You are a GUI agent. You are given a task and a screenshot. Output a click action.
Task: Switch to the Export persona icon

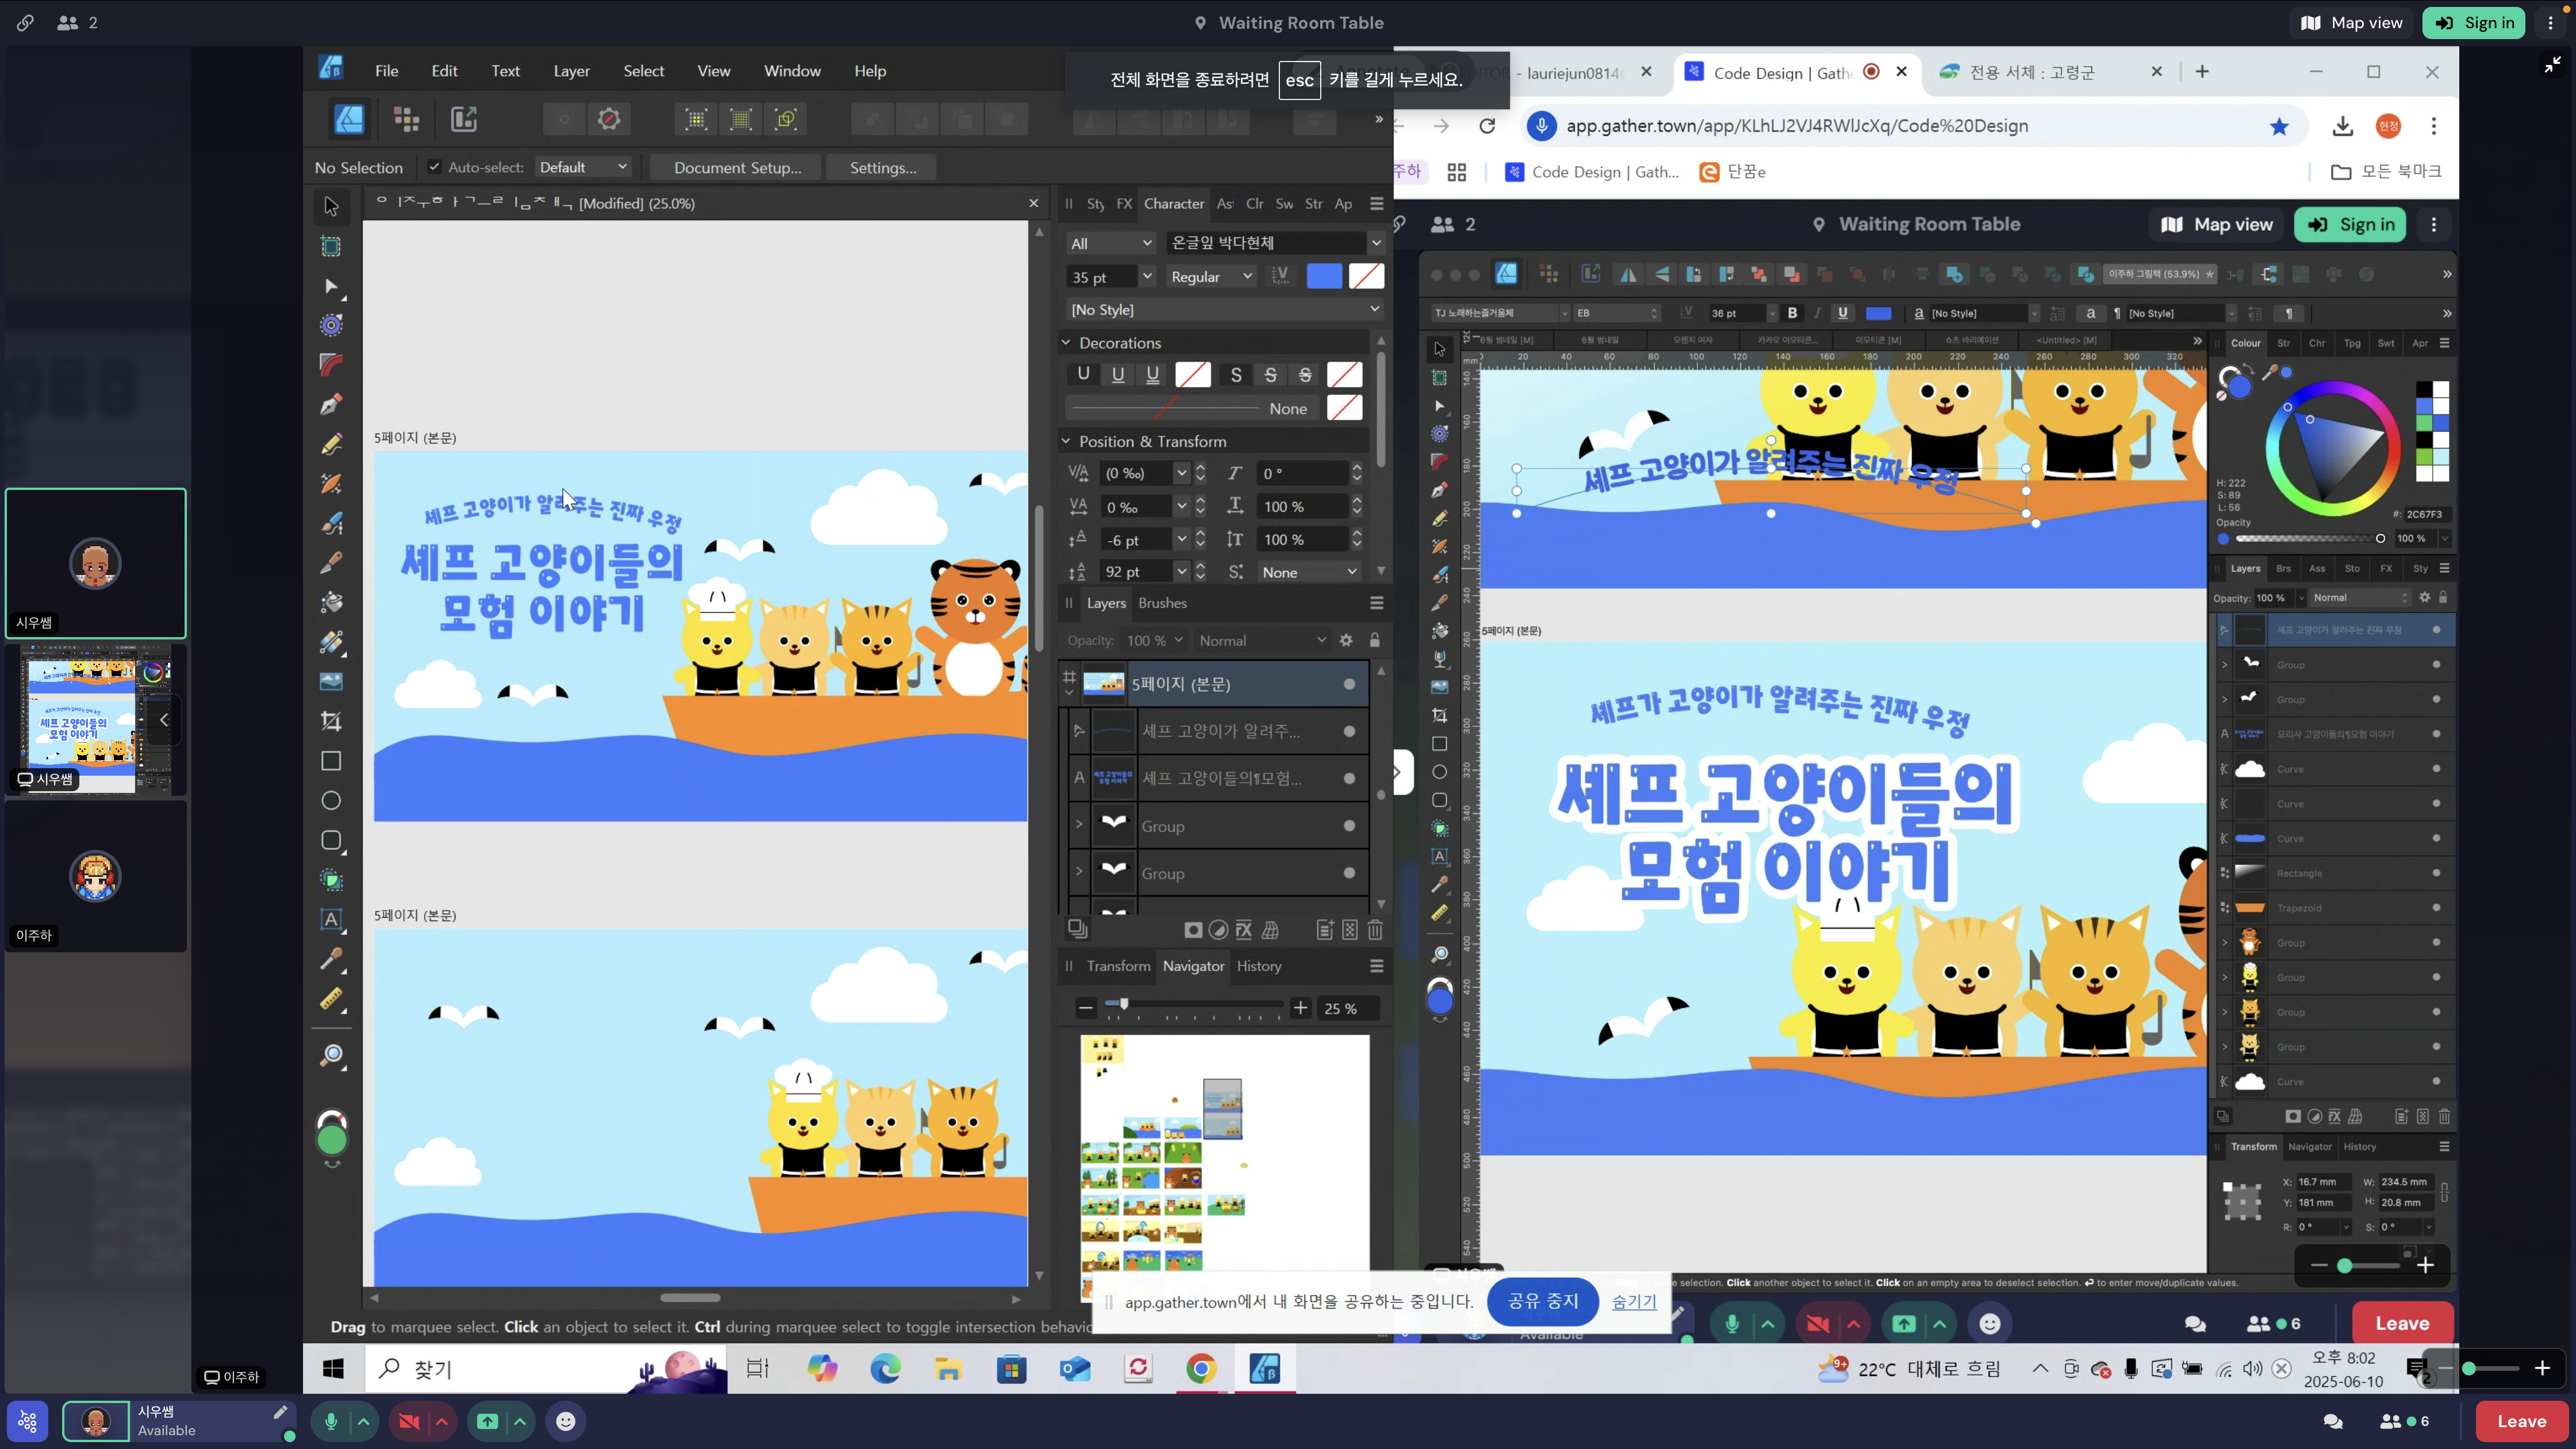pos(463,120)
